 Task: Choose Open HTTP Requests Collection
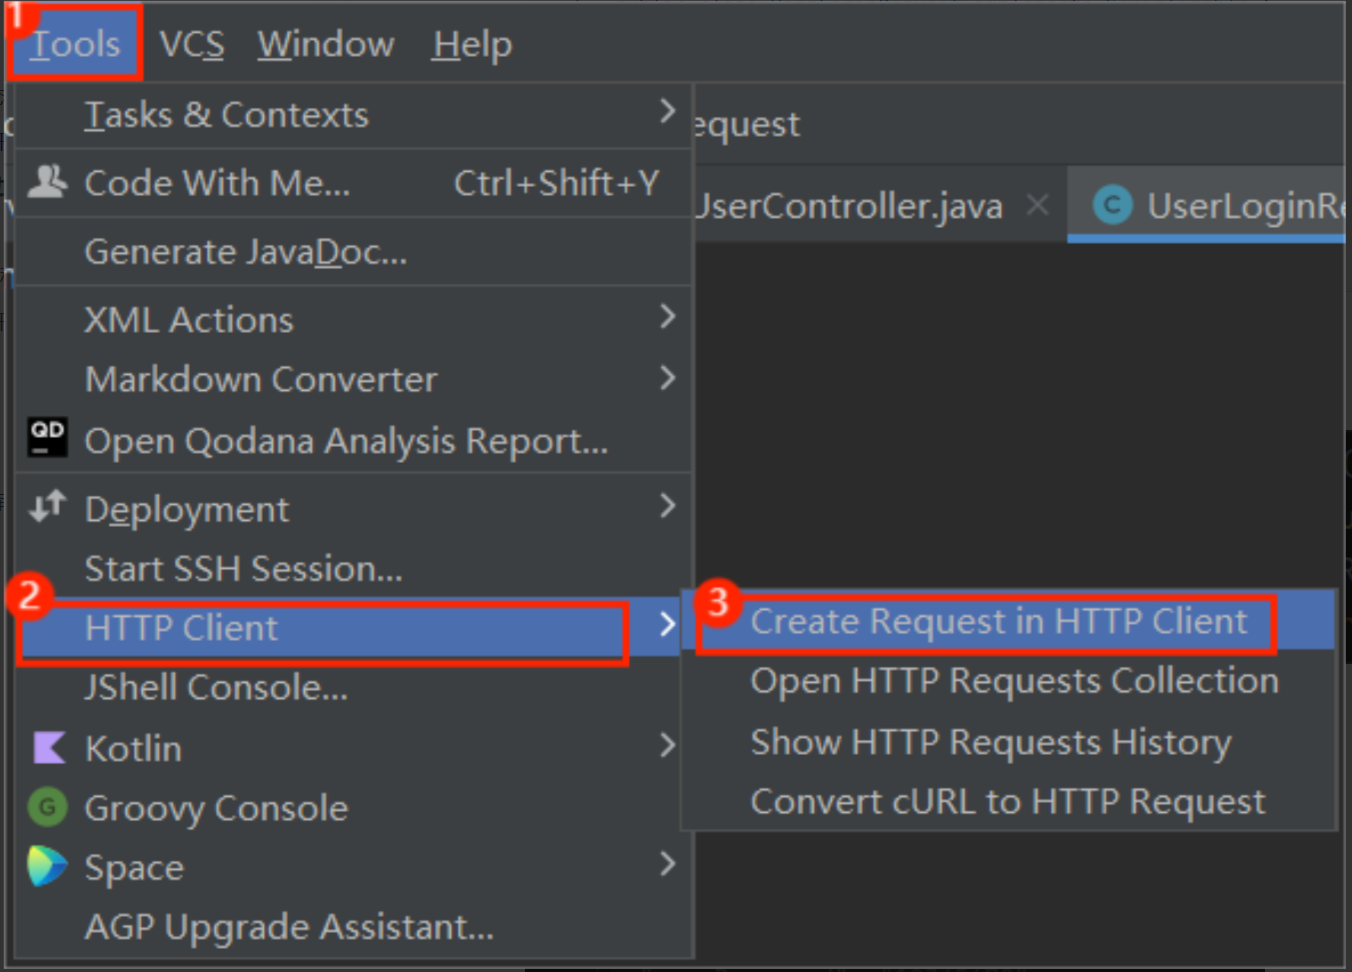coord(1014,681)
